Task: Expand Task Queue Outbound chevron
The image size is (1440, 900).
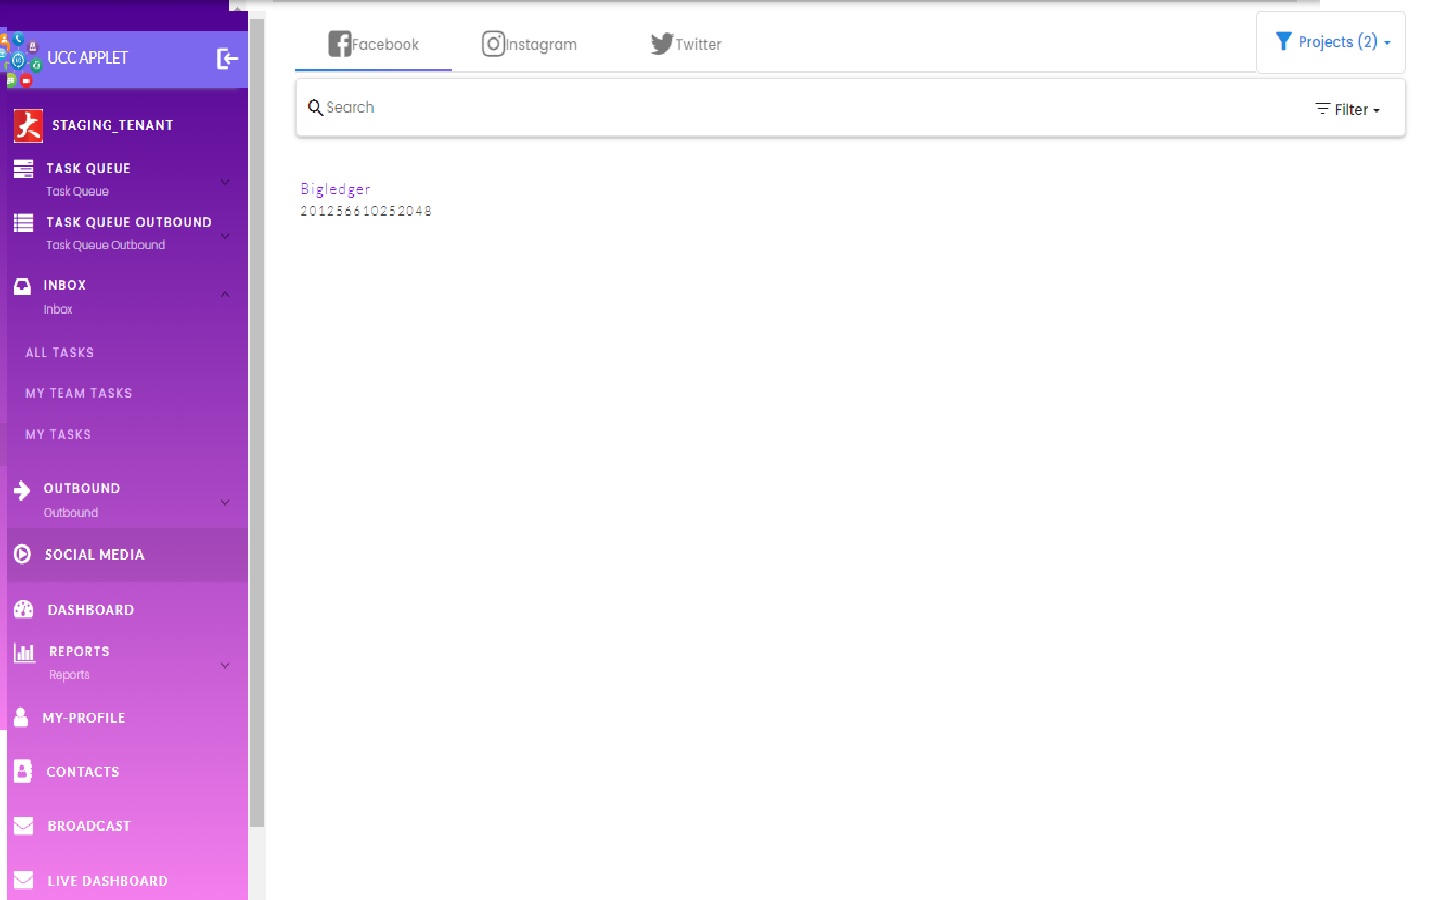Action: click(x=225, y=235)
